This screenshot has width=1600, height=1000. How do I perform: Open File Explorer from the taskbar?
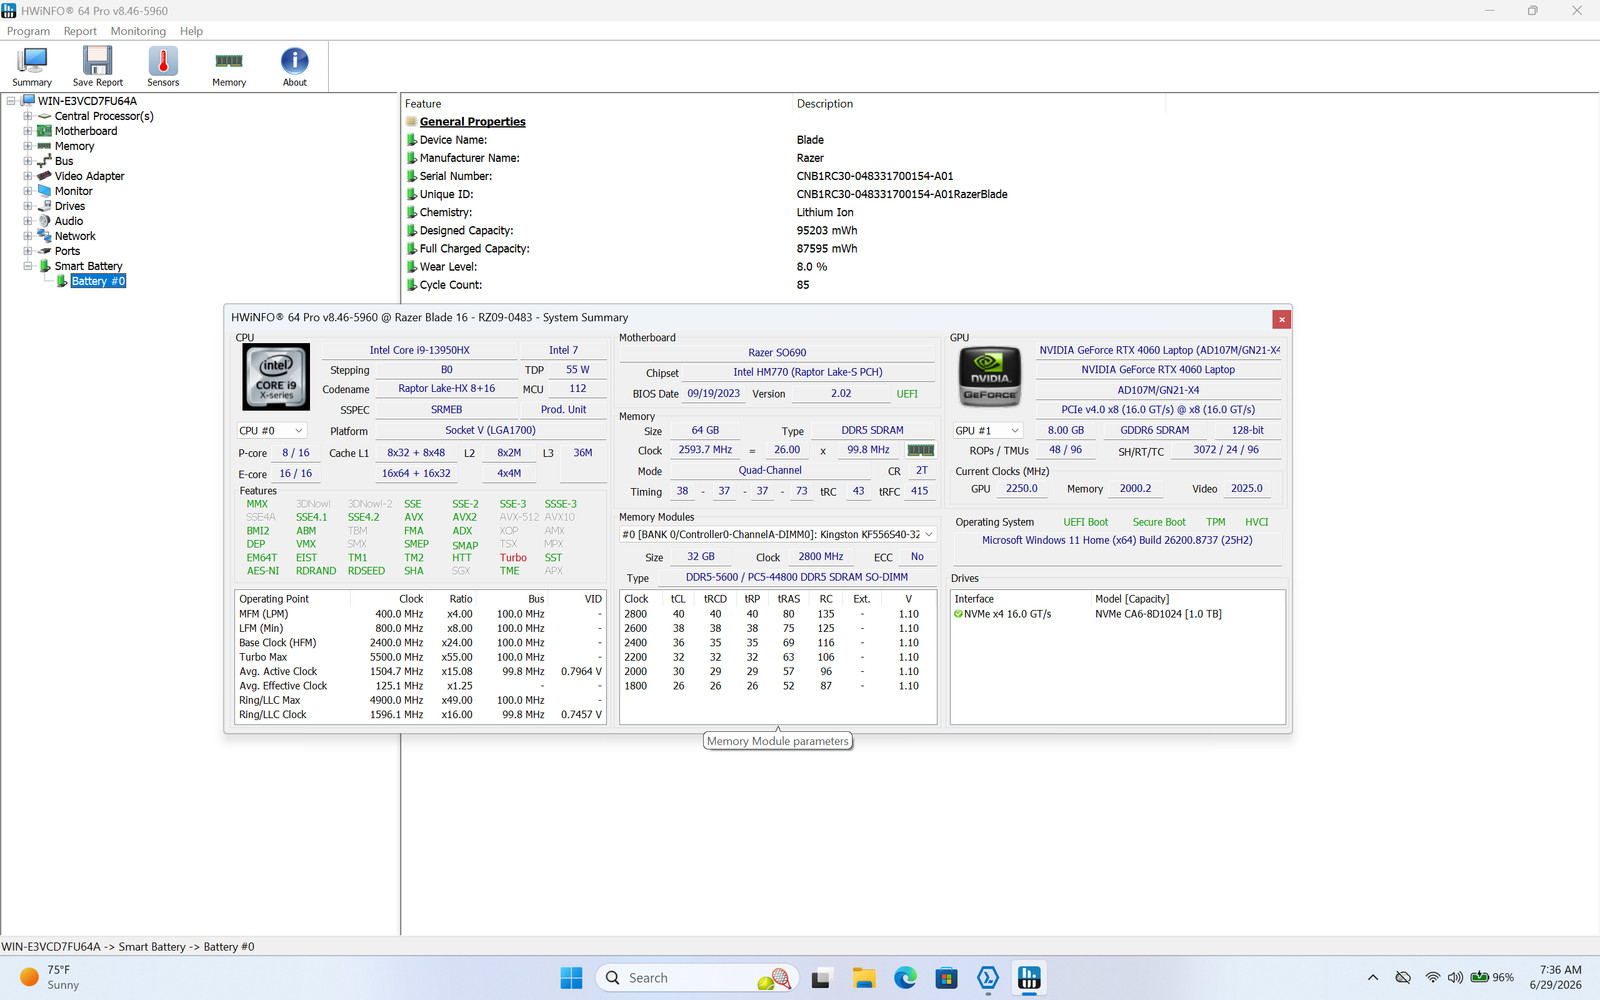click(x=864, y=978)
